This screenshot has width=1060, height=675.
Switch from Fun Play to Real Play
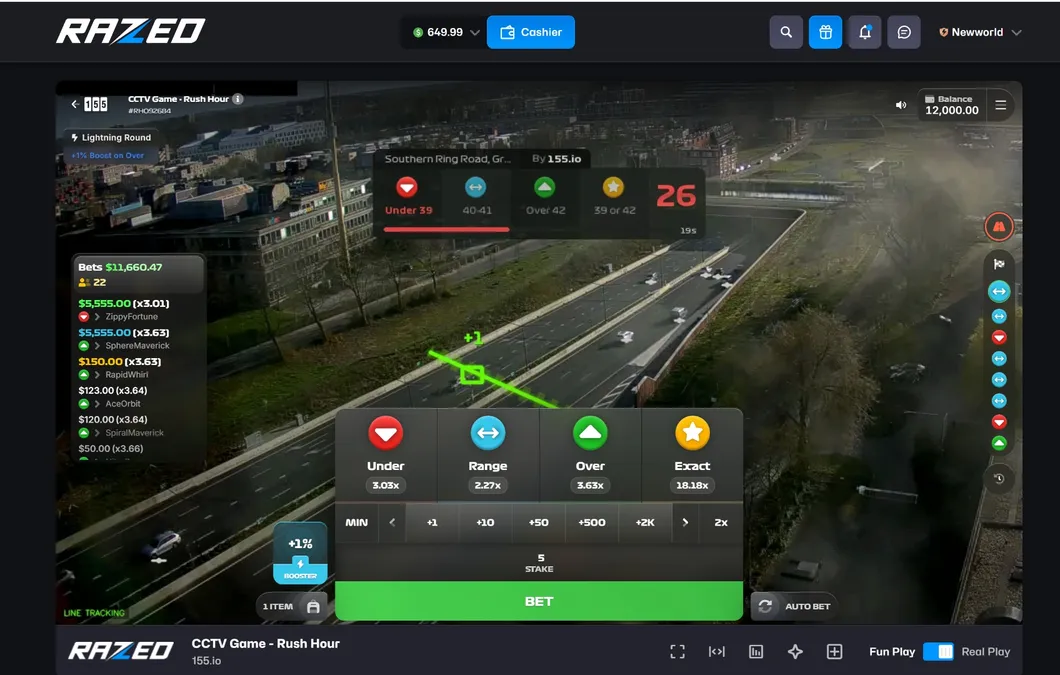(x=938, y=651)
